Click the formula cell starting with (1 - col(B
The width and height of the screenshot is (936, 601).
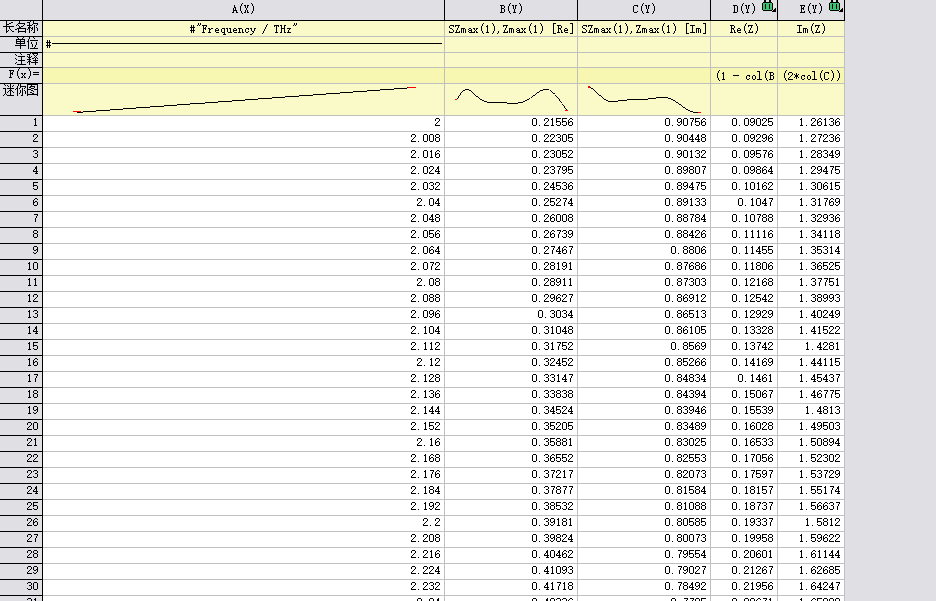point(744,76)
